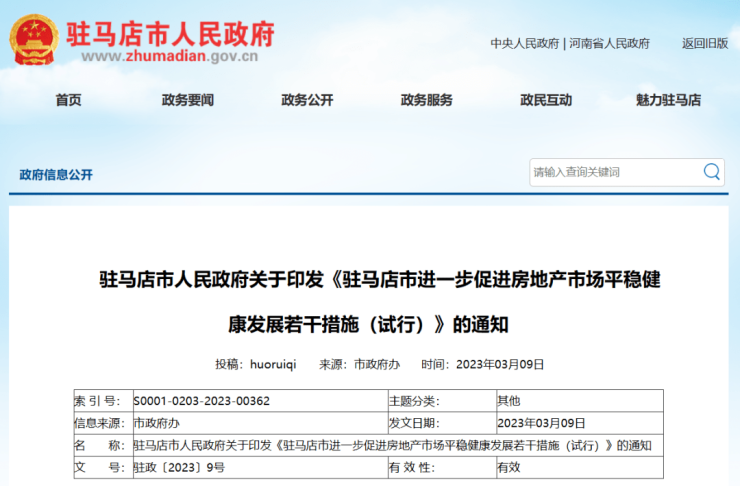This screenshot has height=486, width=740.
Task: Click document number 驻政〔2023〕9号
Action: point(179,467)
